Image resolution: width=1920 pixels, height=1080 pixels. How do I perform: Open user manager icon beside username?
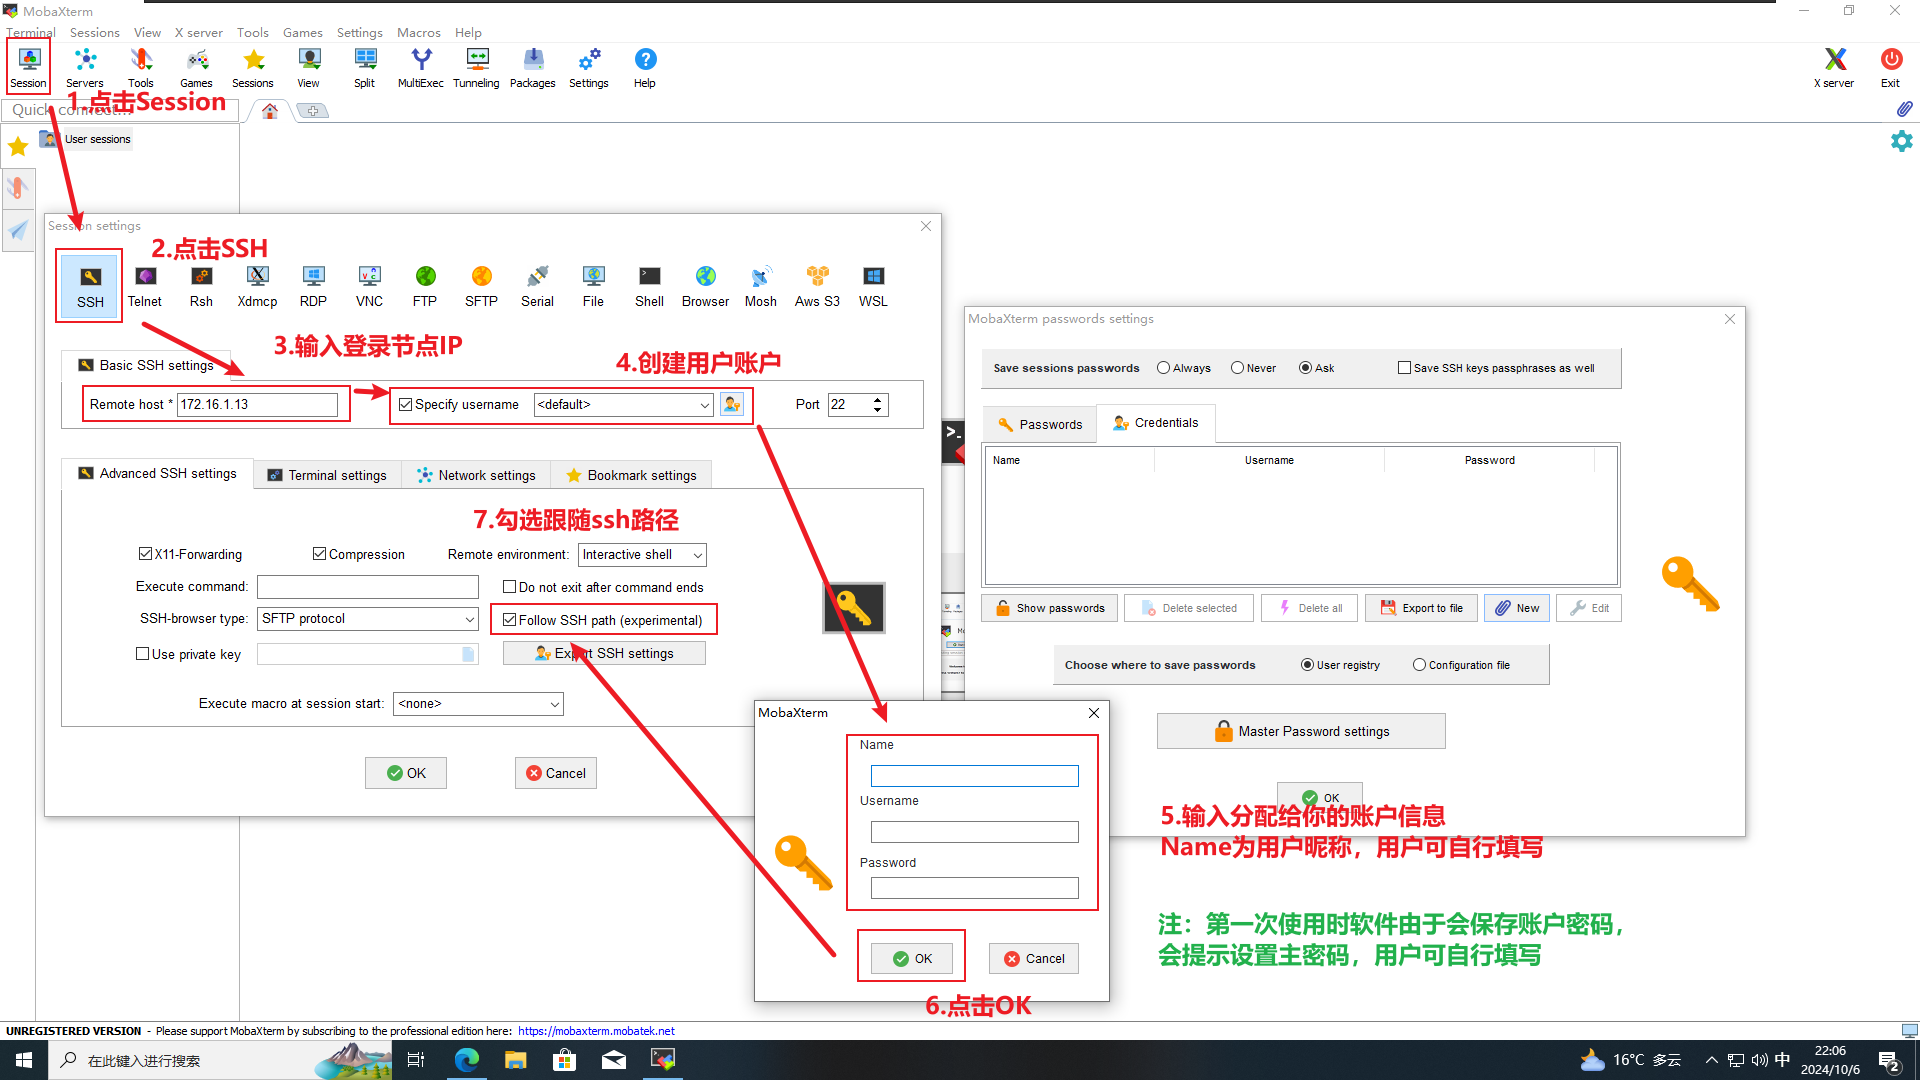coord(732,404)
